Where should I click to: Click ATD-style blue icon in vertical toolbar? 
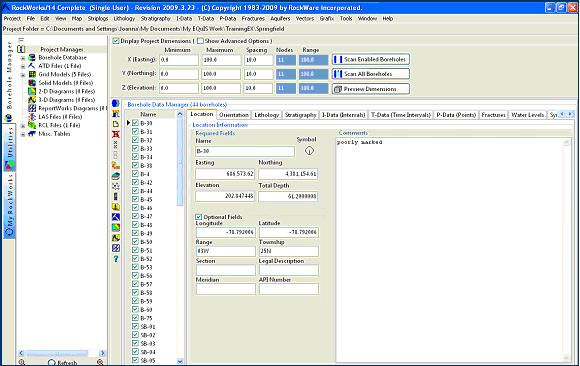pos(116,217)
